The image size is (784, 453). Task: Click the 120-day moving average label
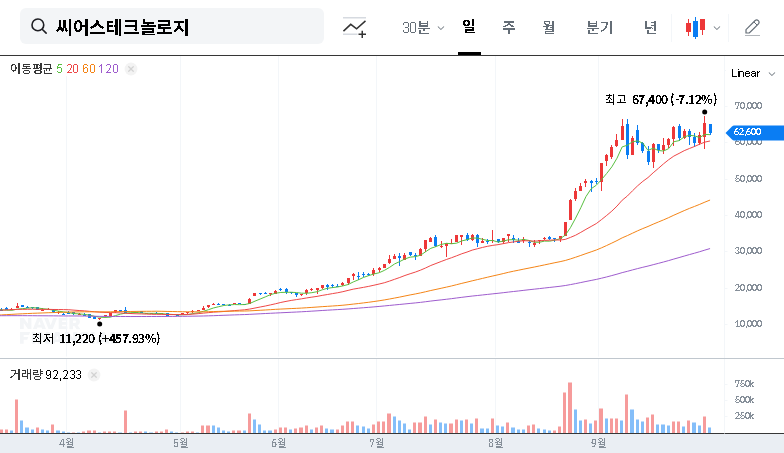[108, 69]
